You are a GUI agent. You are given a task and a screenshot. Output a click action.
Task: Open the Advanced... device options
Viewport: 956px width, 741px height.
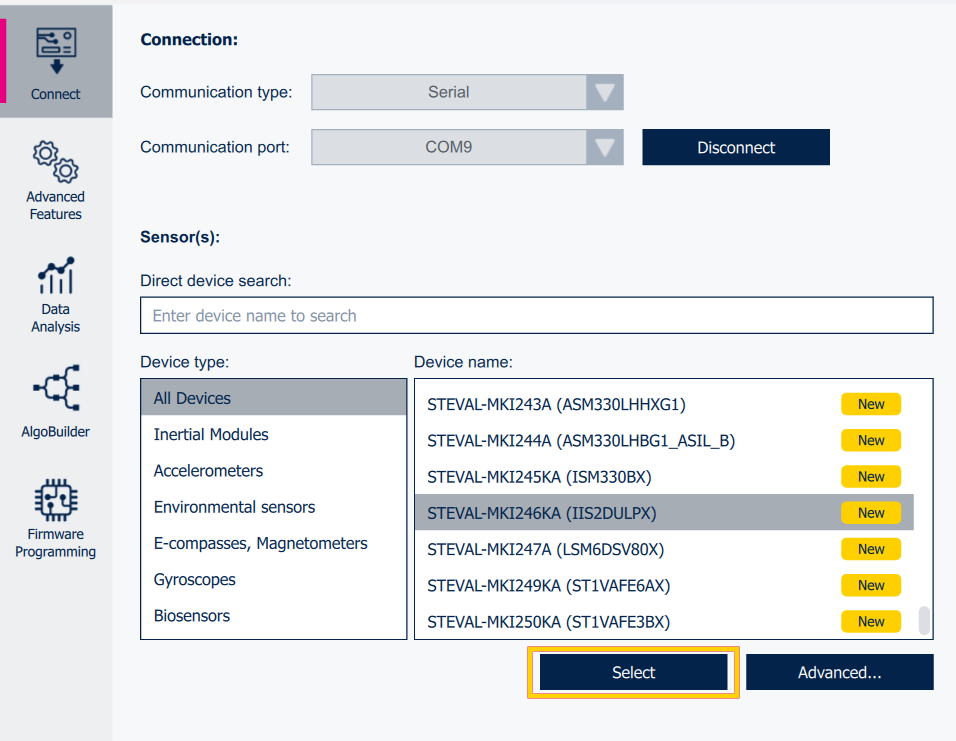[839, 673]
